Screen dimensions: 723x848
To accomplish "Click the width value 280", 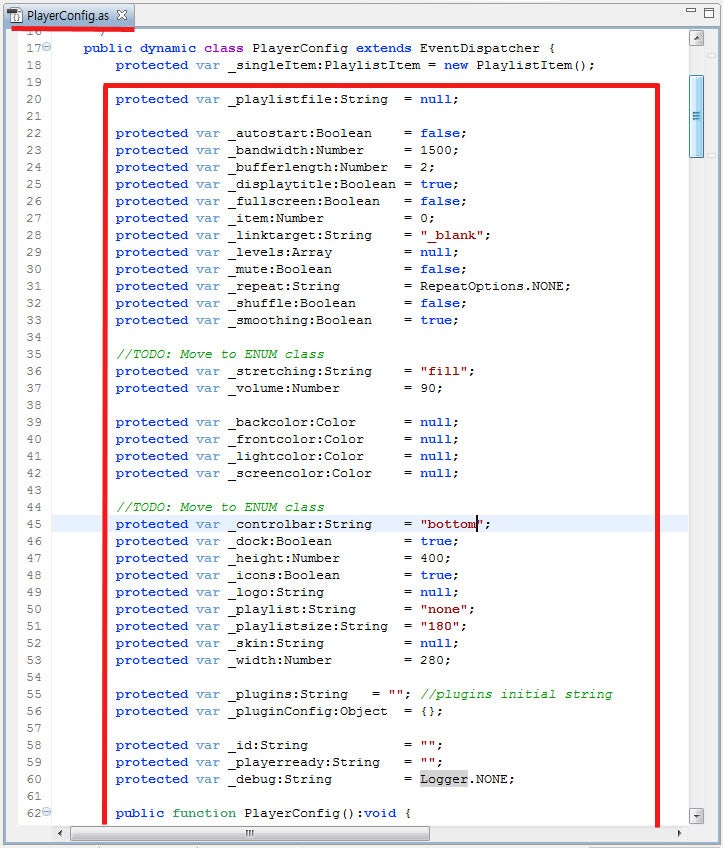I will click(x=432, y=660).
